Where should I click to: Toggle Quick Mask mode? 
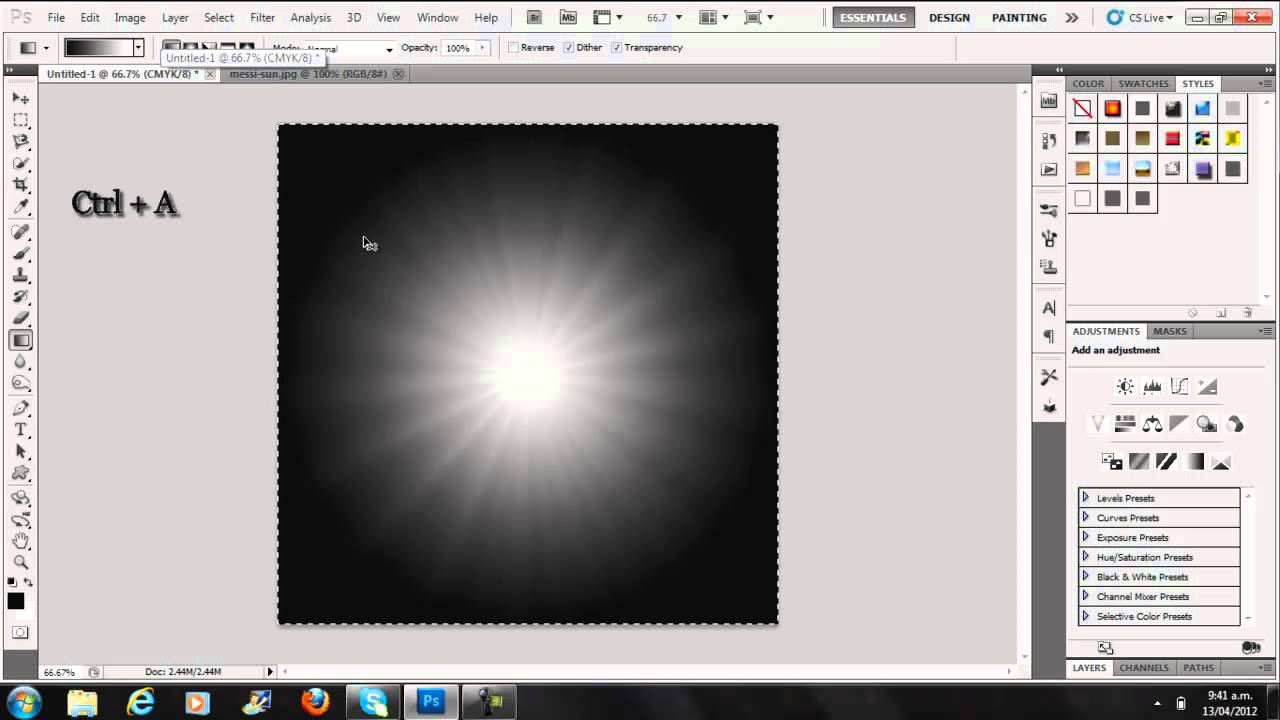[20, 632]
